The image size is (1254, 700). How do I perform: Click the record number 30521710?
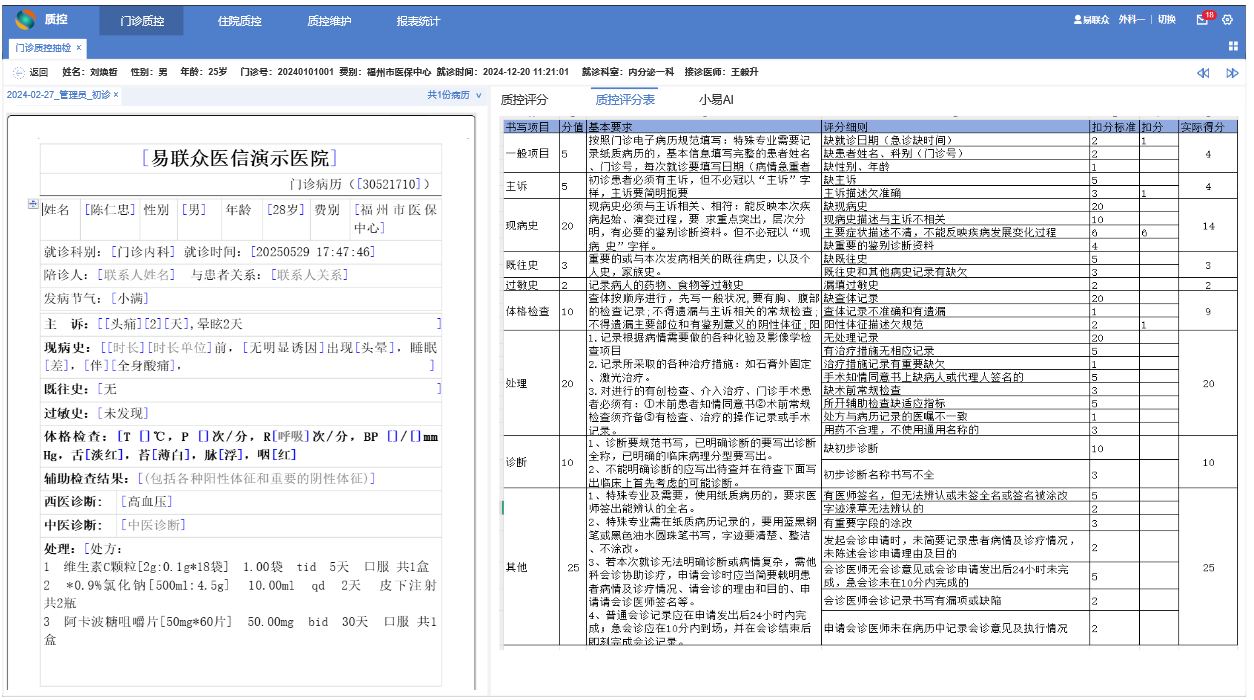click(x=390, y=184)
